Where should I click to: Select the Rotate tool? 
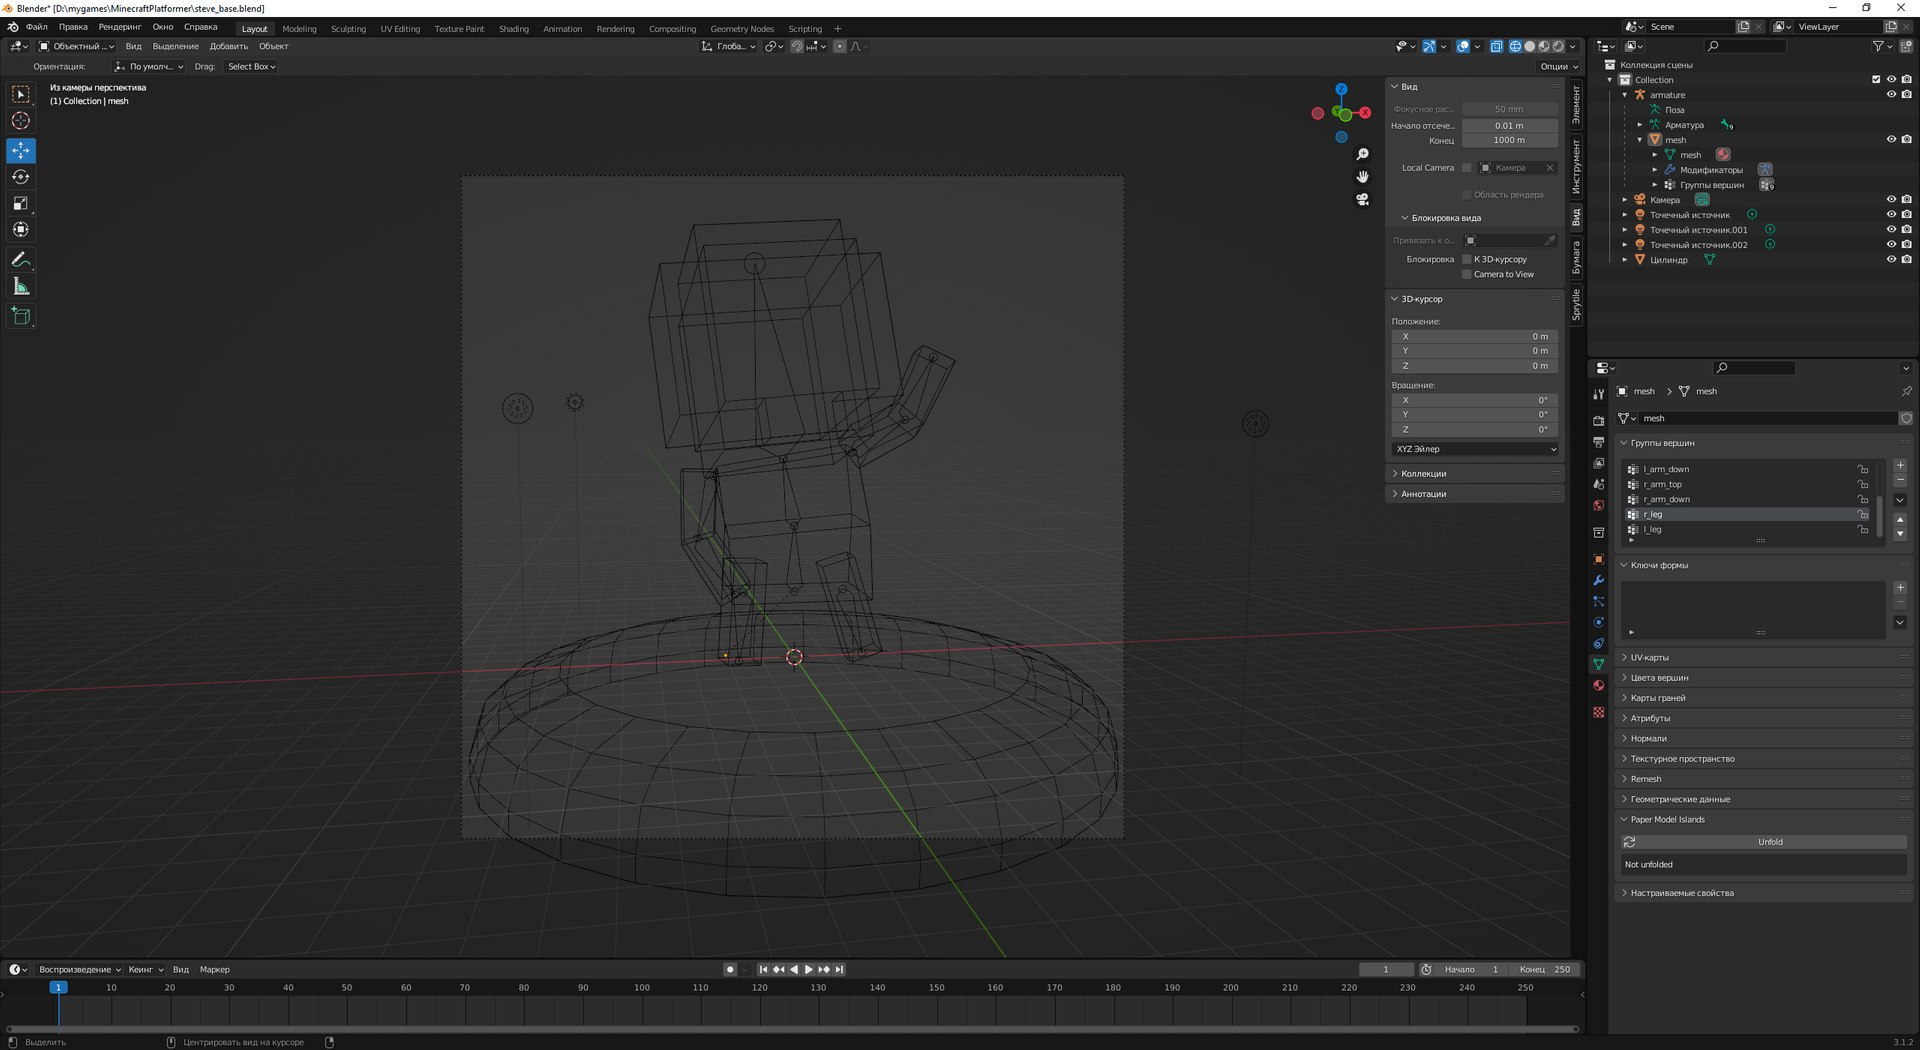(x=21, y=177)
